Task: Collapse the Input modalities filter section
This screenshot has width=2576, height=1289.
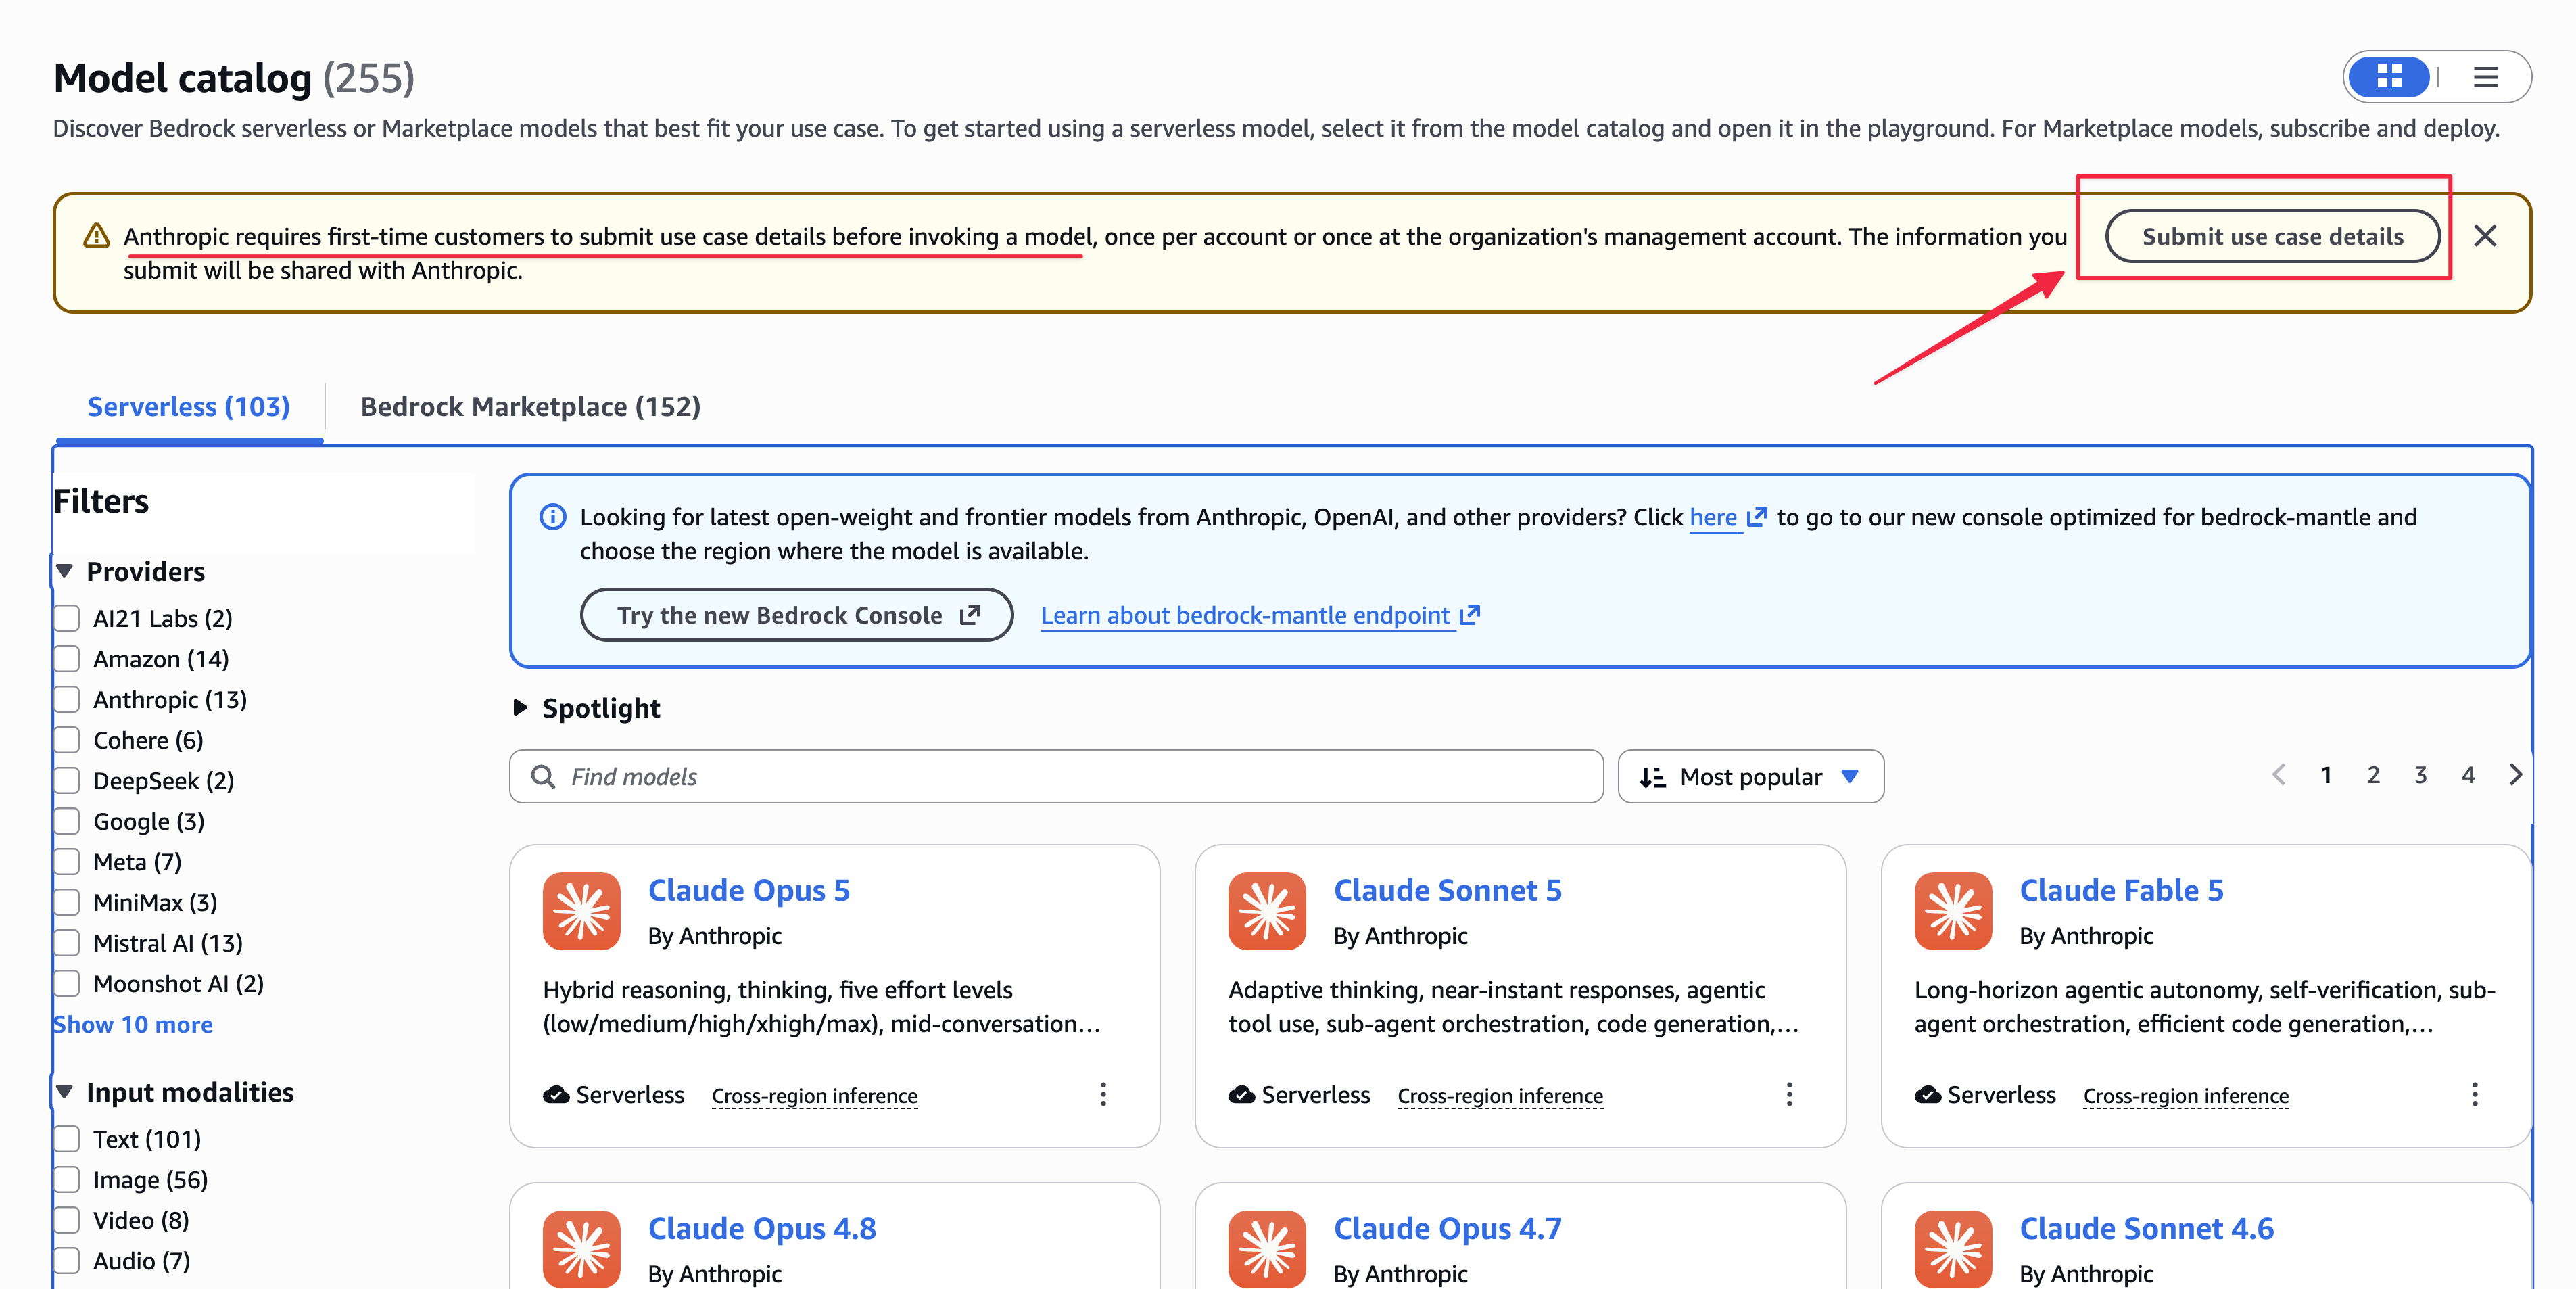Action: [x=65, y=1092]
